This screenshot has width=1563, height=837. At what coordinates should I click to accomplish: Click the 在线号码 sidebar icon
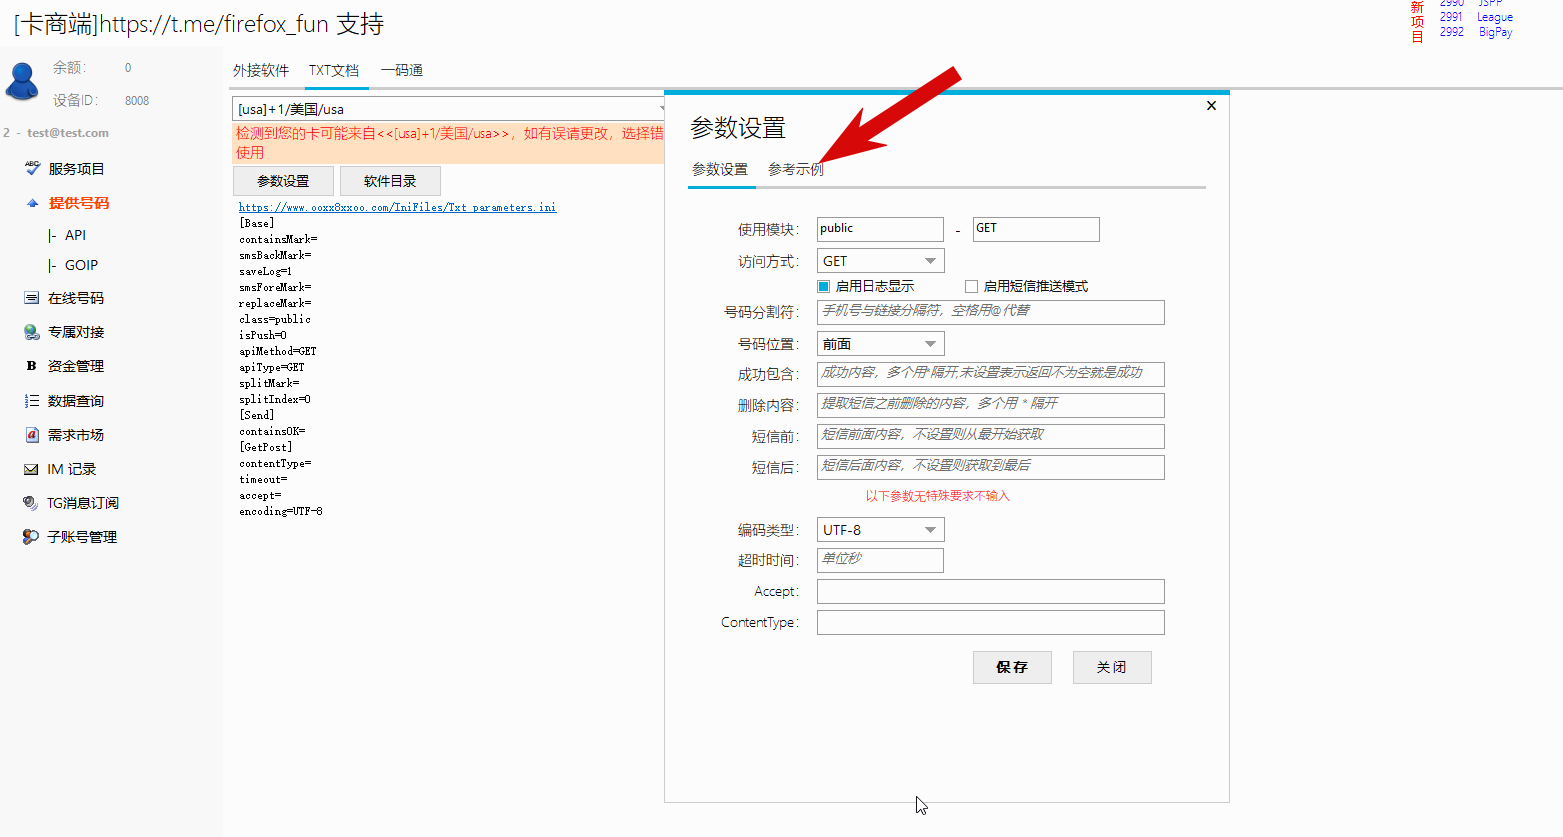pyautogui.click(x=31, y=298)
